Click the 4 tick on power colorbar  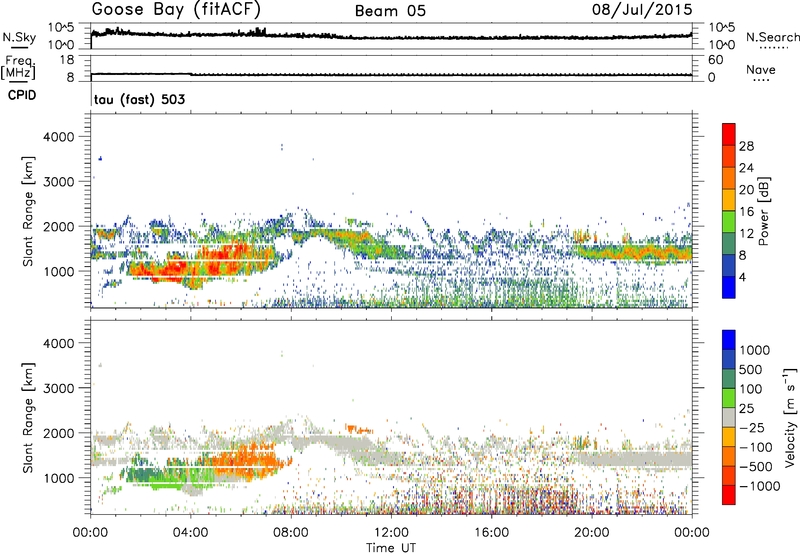[742, 278]
